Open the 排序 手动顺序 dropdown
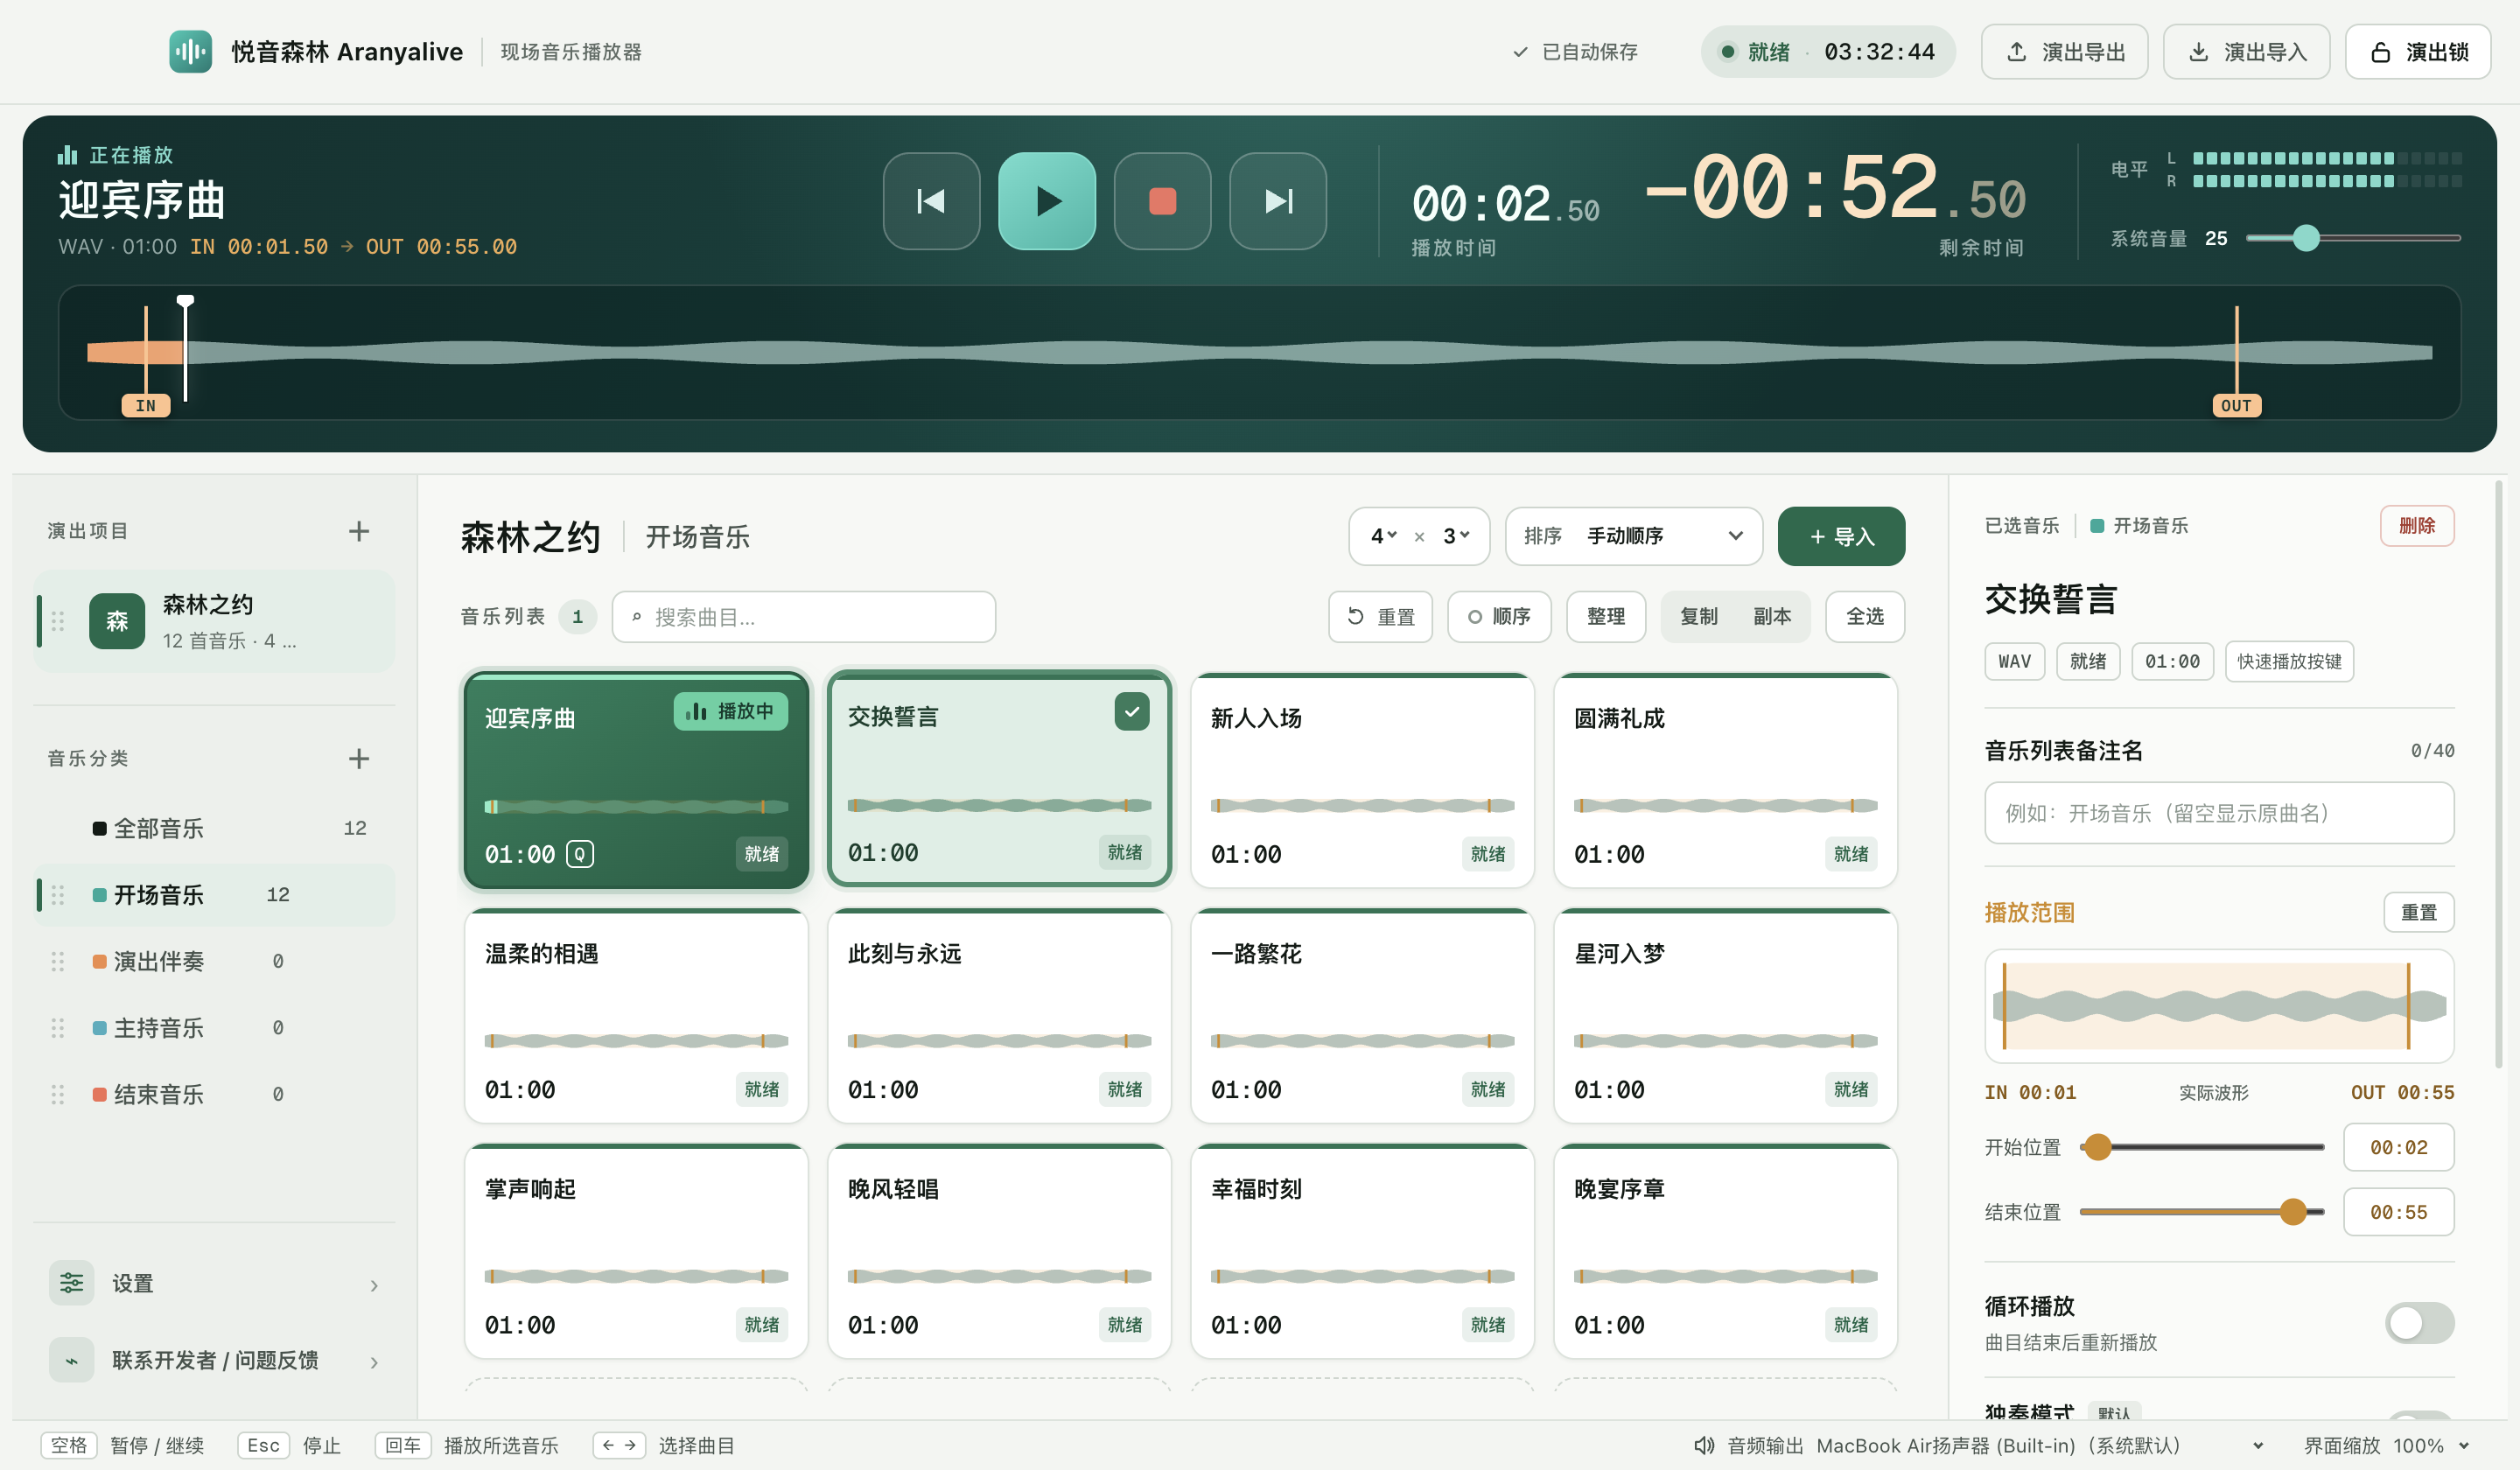Image resolution: width=2520 pixels, height=1470 pixels. [1634, 536]
